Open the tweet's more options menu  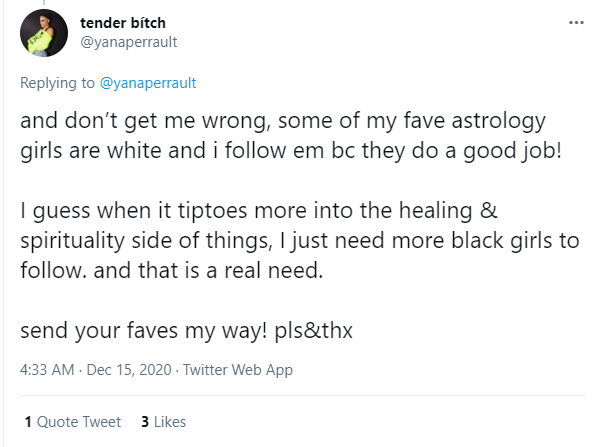(575, 21)
